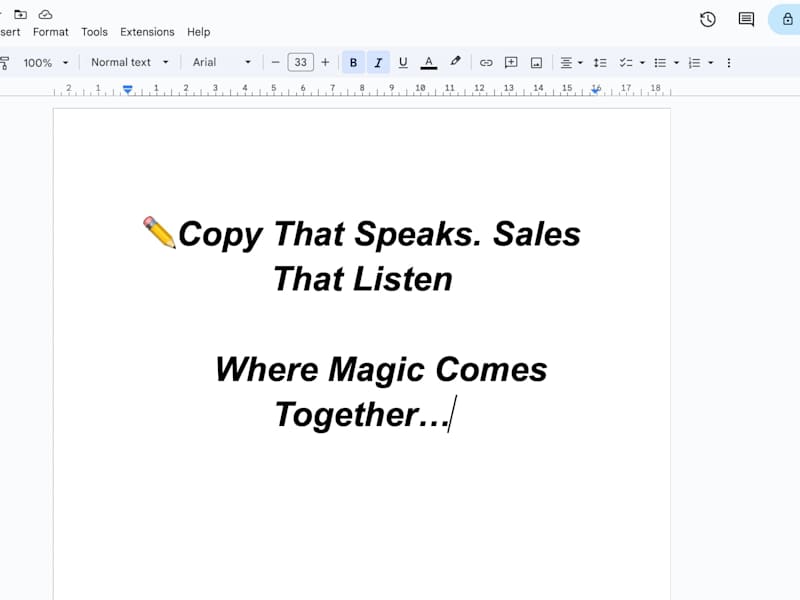Open the comments panel icon
Image resolution: width=800 pixels, height=600 pixels.
point(746,20)
